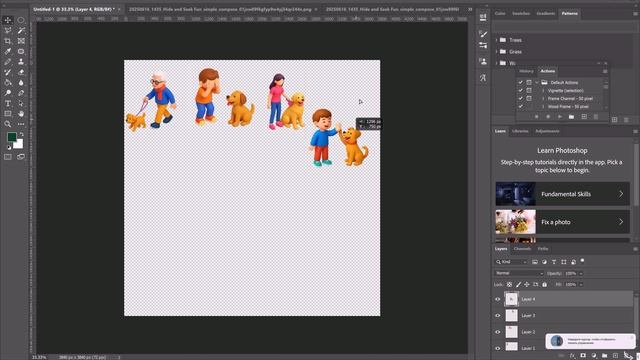Toggle lock all in Layers panel

[x=544, y=284]
